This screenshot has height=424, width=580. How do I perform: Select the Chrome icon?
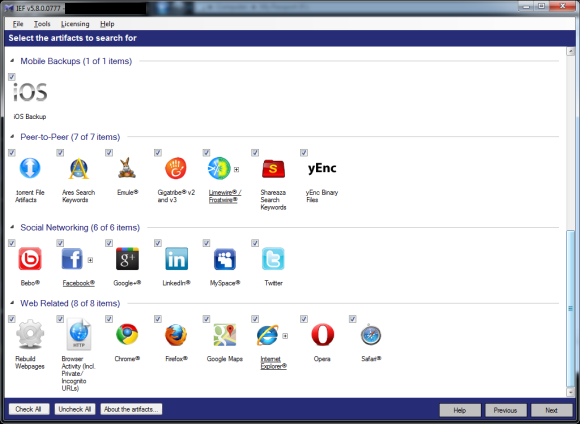point(127,334)
